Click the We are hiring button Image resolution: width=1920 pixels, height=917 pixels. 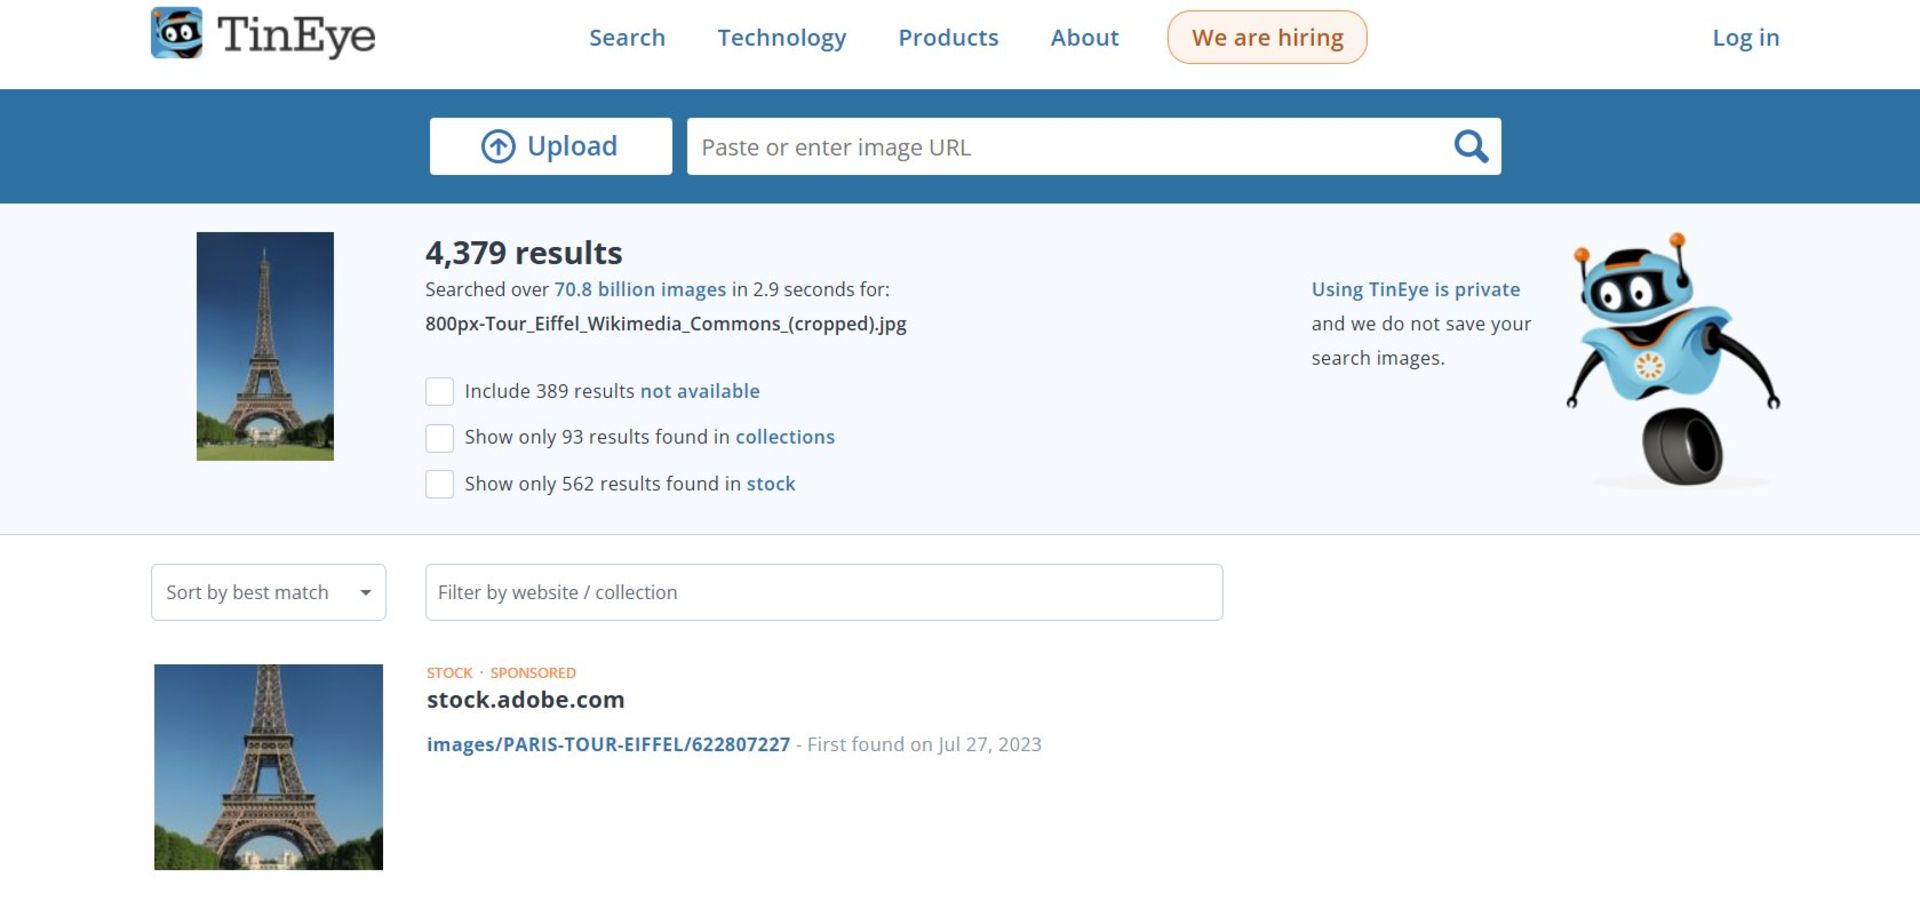[1266, 38]
